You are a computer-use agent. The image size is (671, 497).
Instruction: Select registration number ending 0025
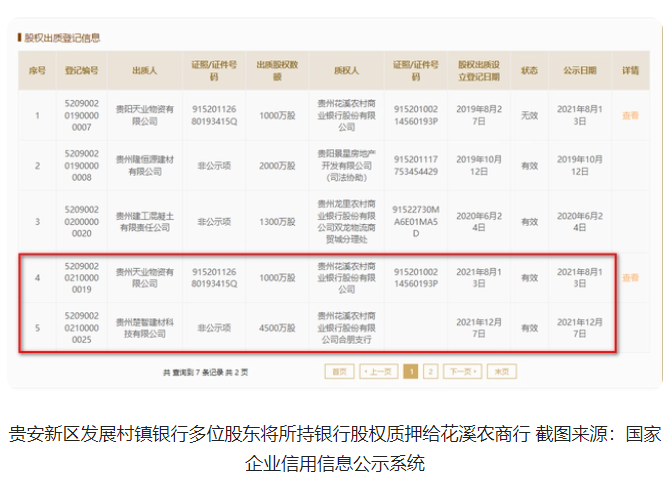(81, 328)
